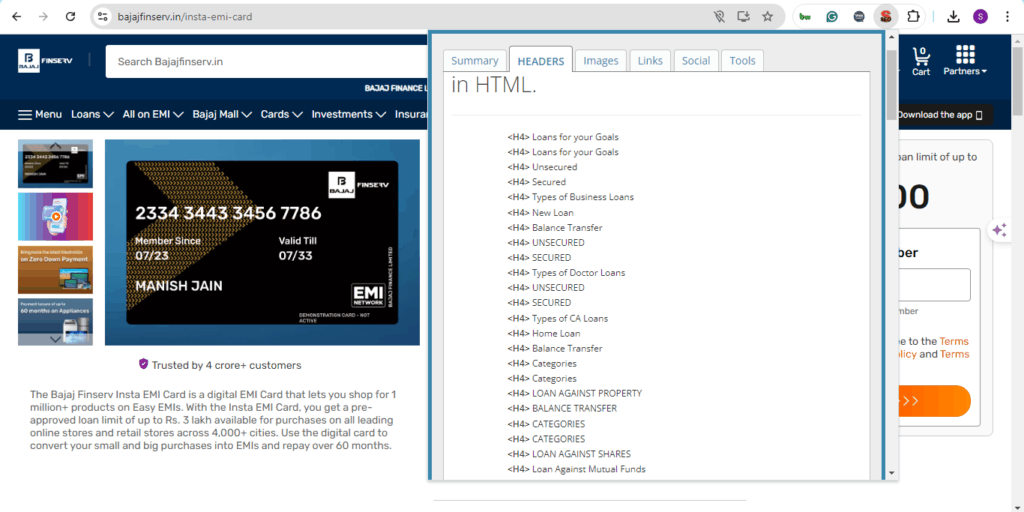Open the Chrome three-dot menu
Image resolution: width=1024 pixels, height=512 pixels.
point(1007,17)
